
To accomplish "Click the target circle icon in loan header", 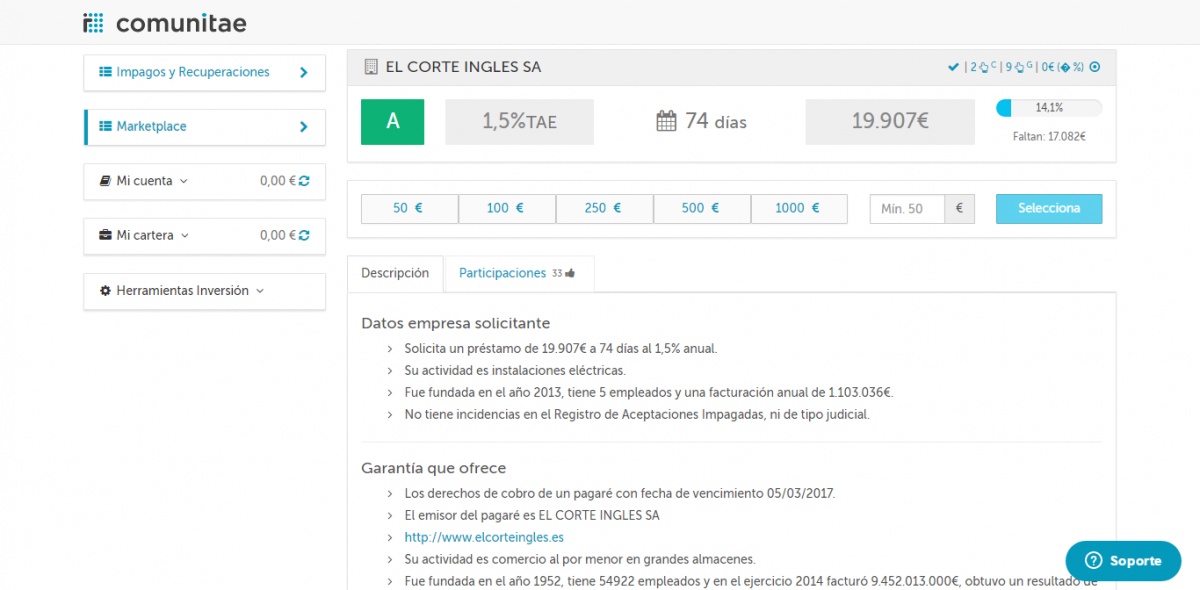I will pos(1094,67).
